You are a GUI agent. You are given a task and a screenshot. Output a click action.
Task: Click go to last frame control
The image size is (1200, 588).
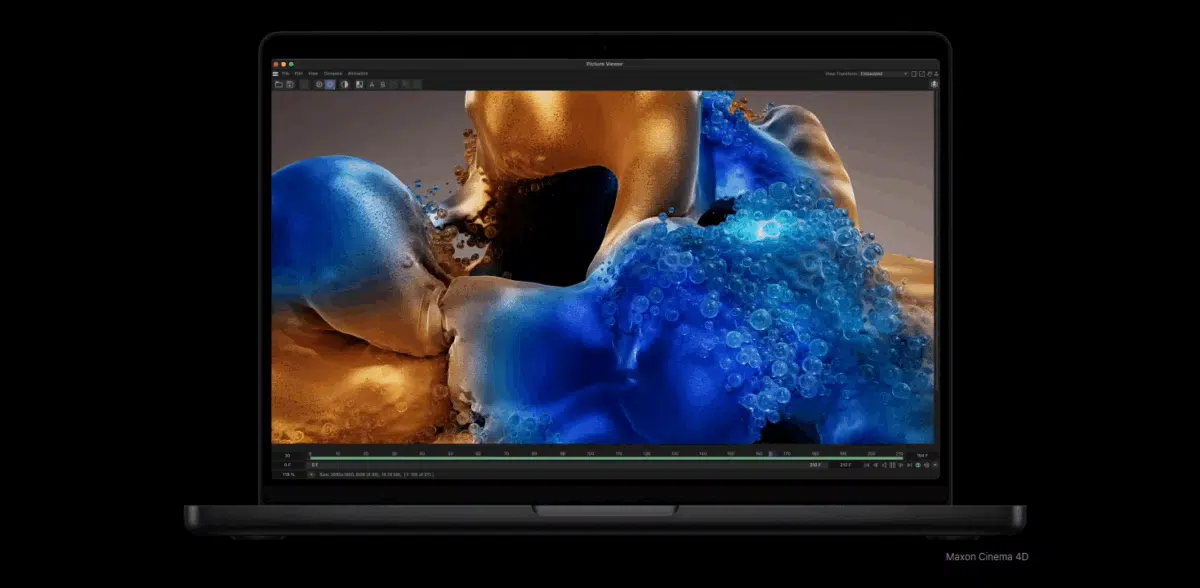(909, 465)
